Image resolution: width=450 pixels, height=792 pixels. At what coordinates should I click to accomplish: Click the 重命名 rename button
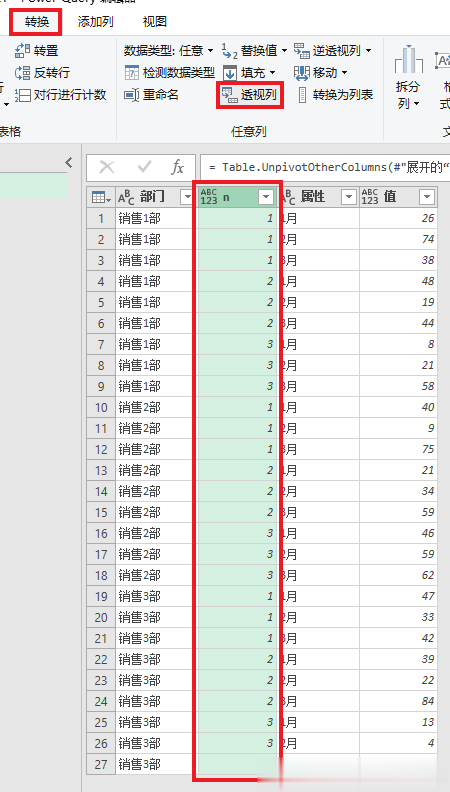point(152,94)
